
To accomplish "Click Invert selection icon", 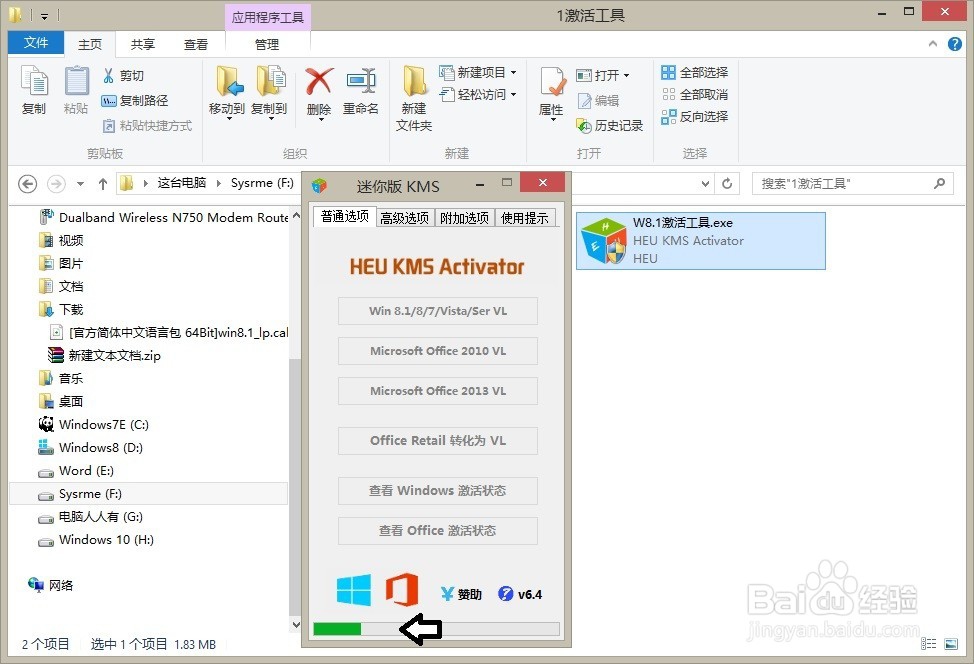I will [668, 117].
